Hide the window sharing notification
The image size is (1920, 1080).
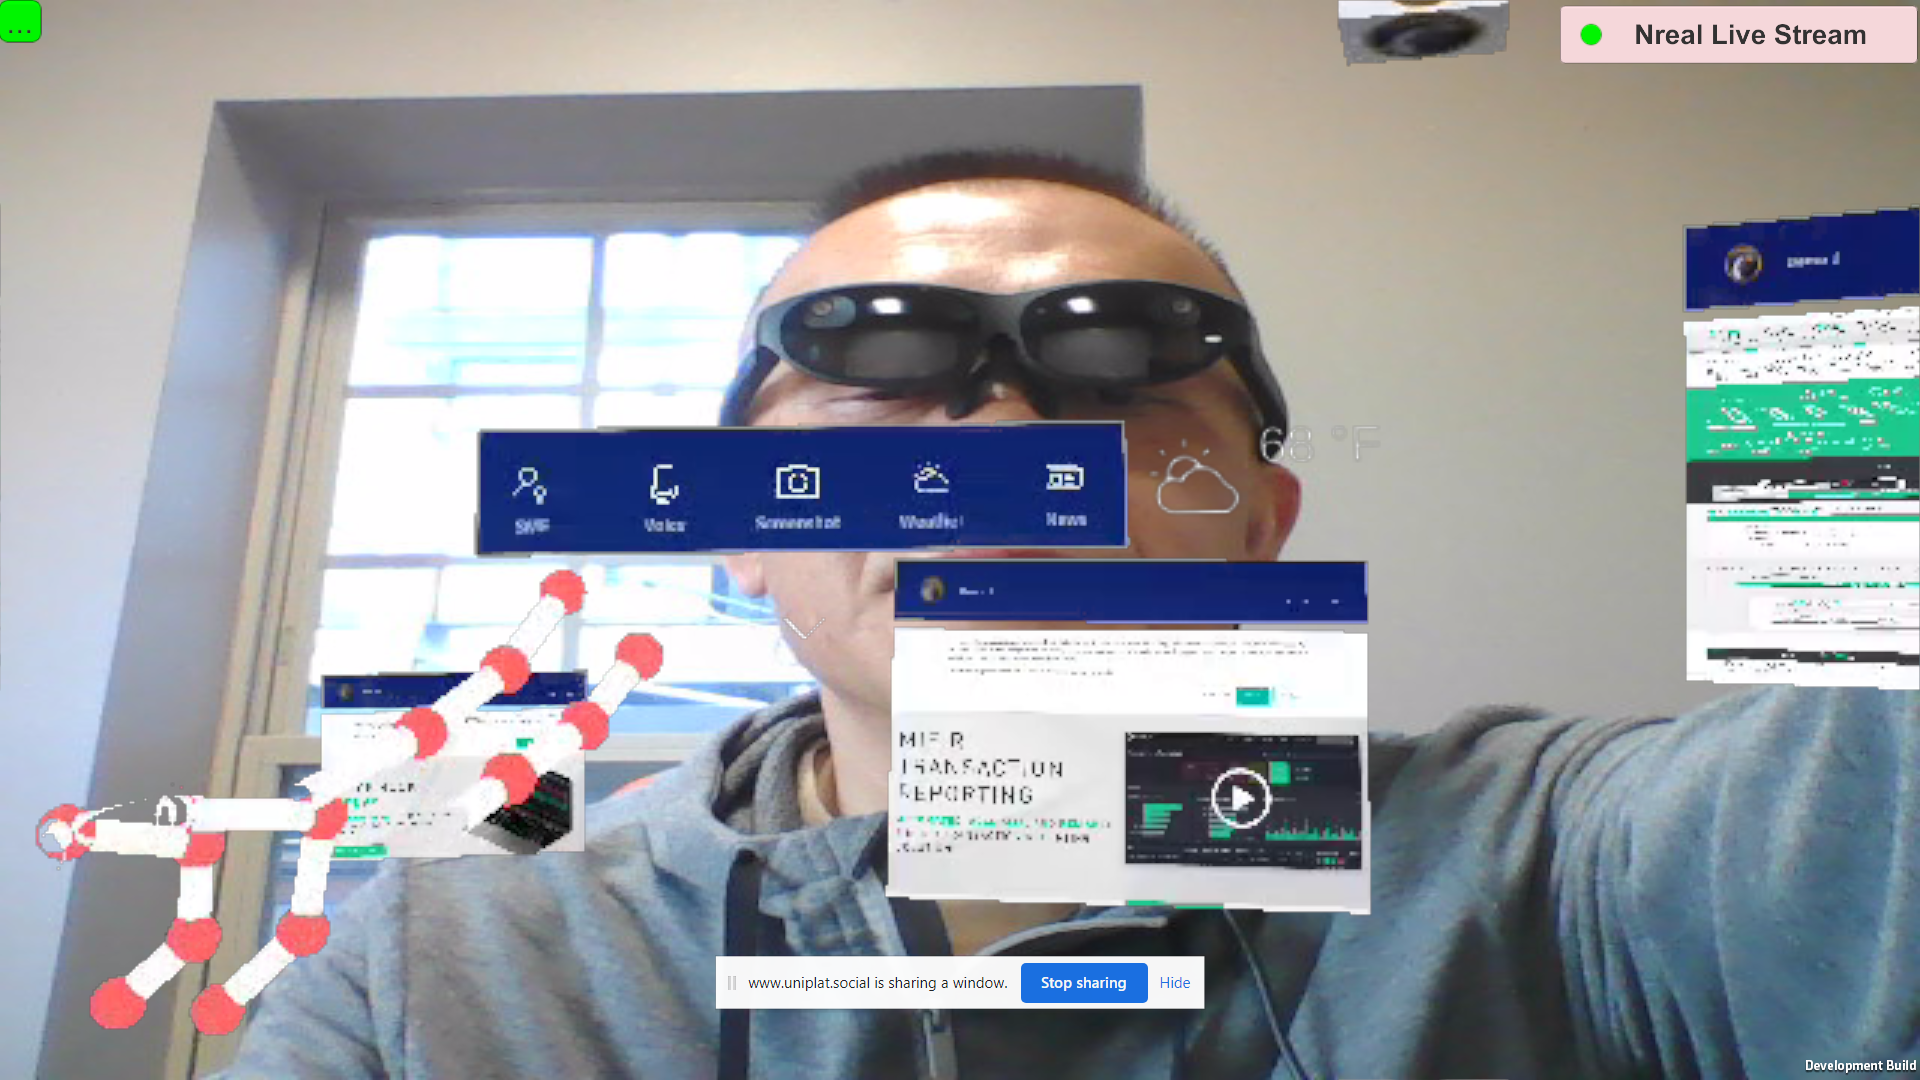(x=1174, y=983)
